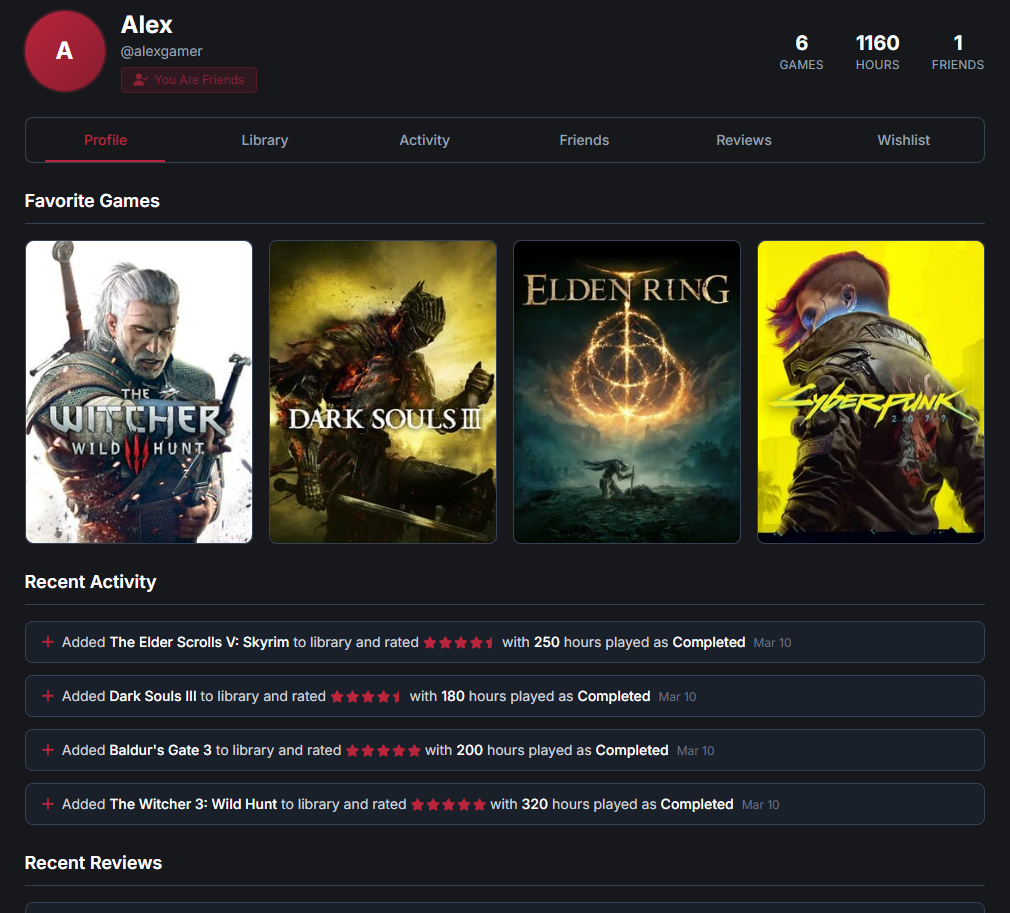Viewport: 1010px width, 913px height.
Task: Click the star rating on the Dark Souls III row
Action: coord(367,697)
